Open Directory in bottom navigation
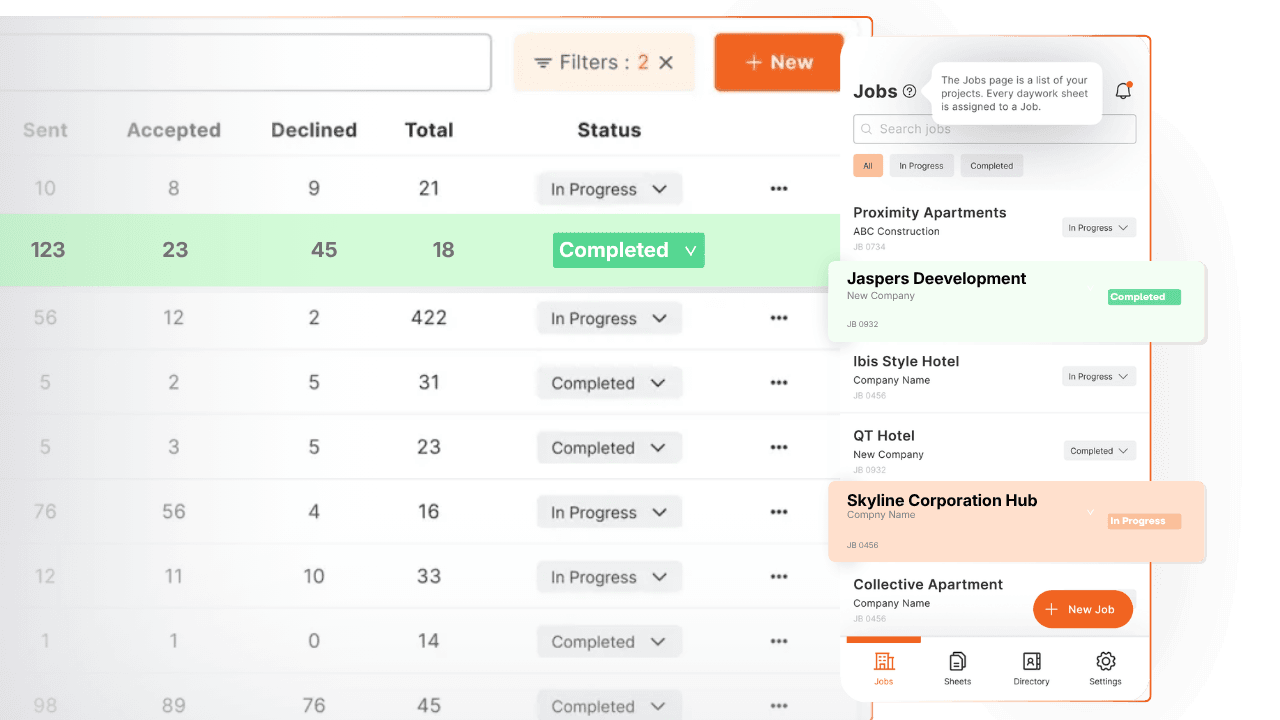 click(x=1031, y=668)
